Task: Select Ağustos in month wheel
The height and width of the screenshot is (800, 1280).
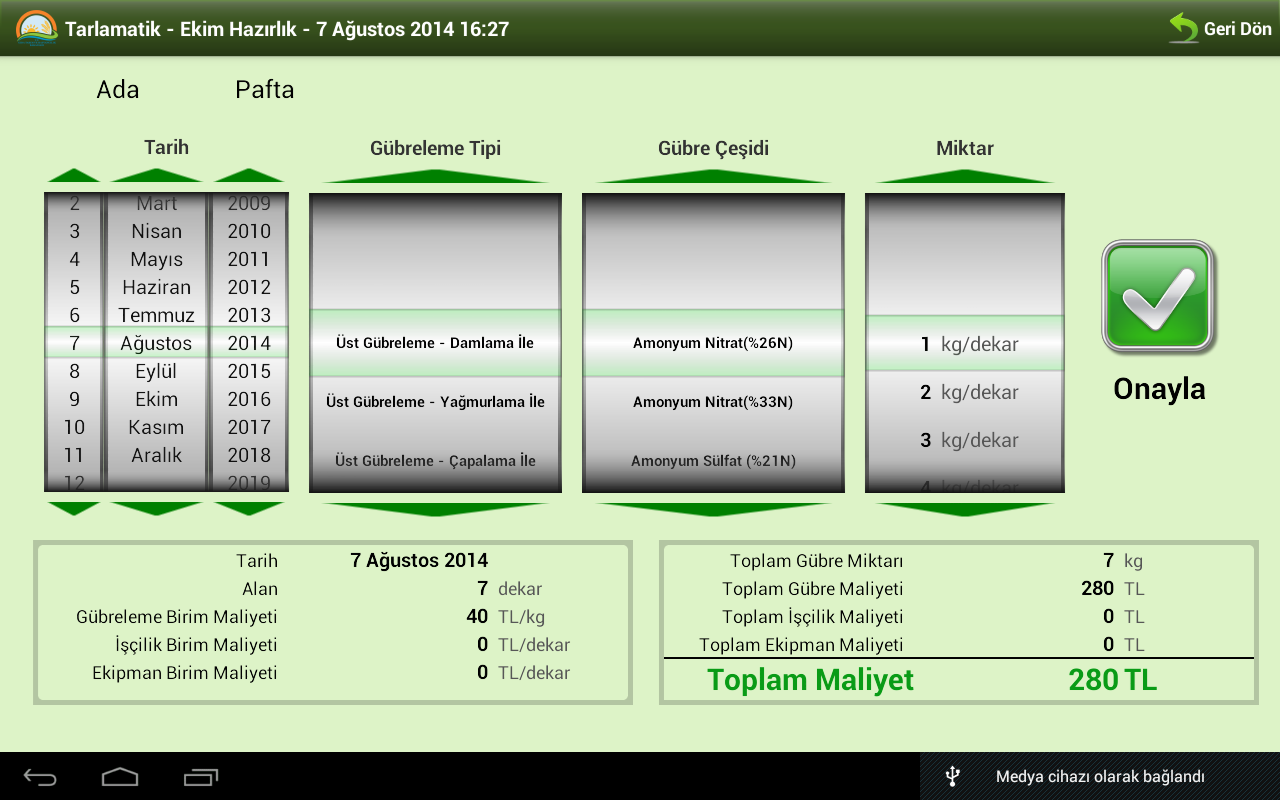Action: 156,343
